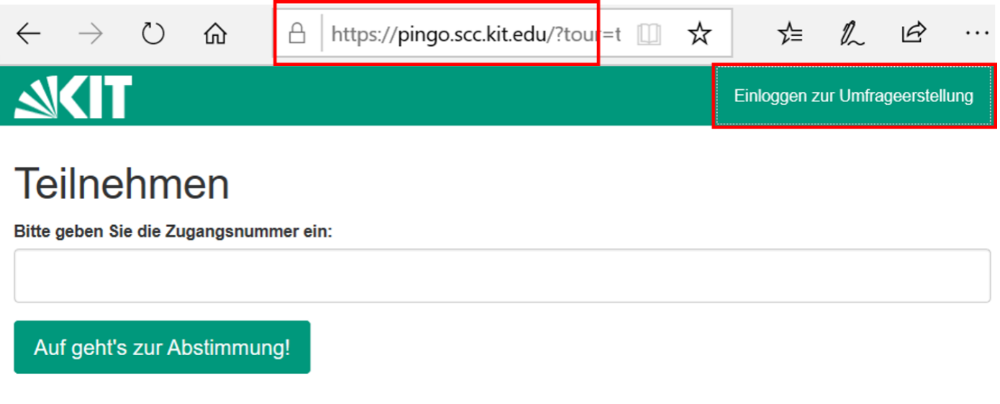Open the browser home page

click(x=215, y=34)
